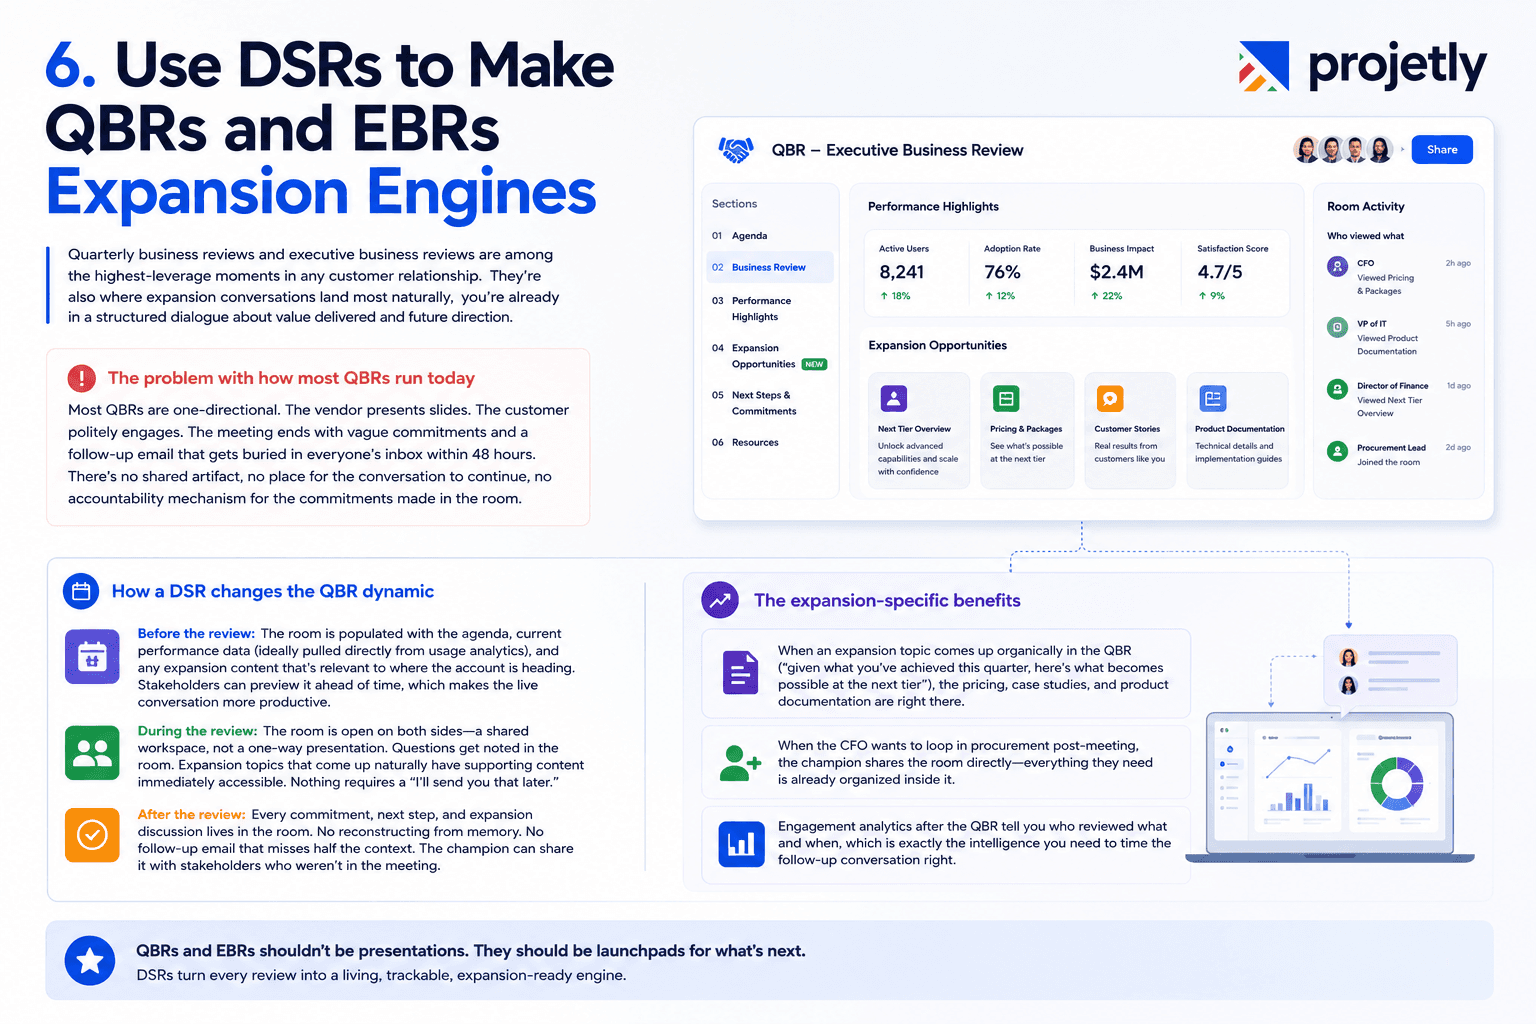Click the blue bar chart analytics icon
The height and width of the screenshot is (1024, 1536).
tap(741, 844)
